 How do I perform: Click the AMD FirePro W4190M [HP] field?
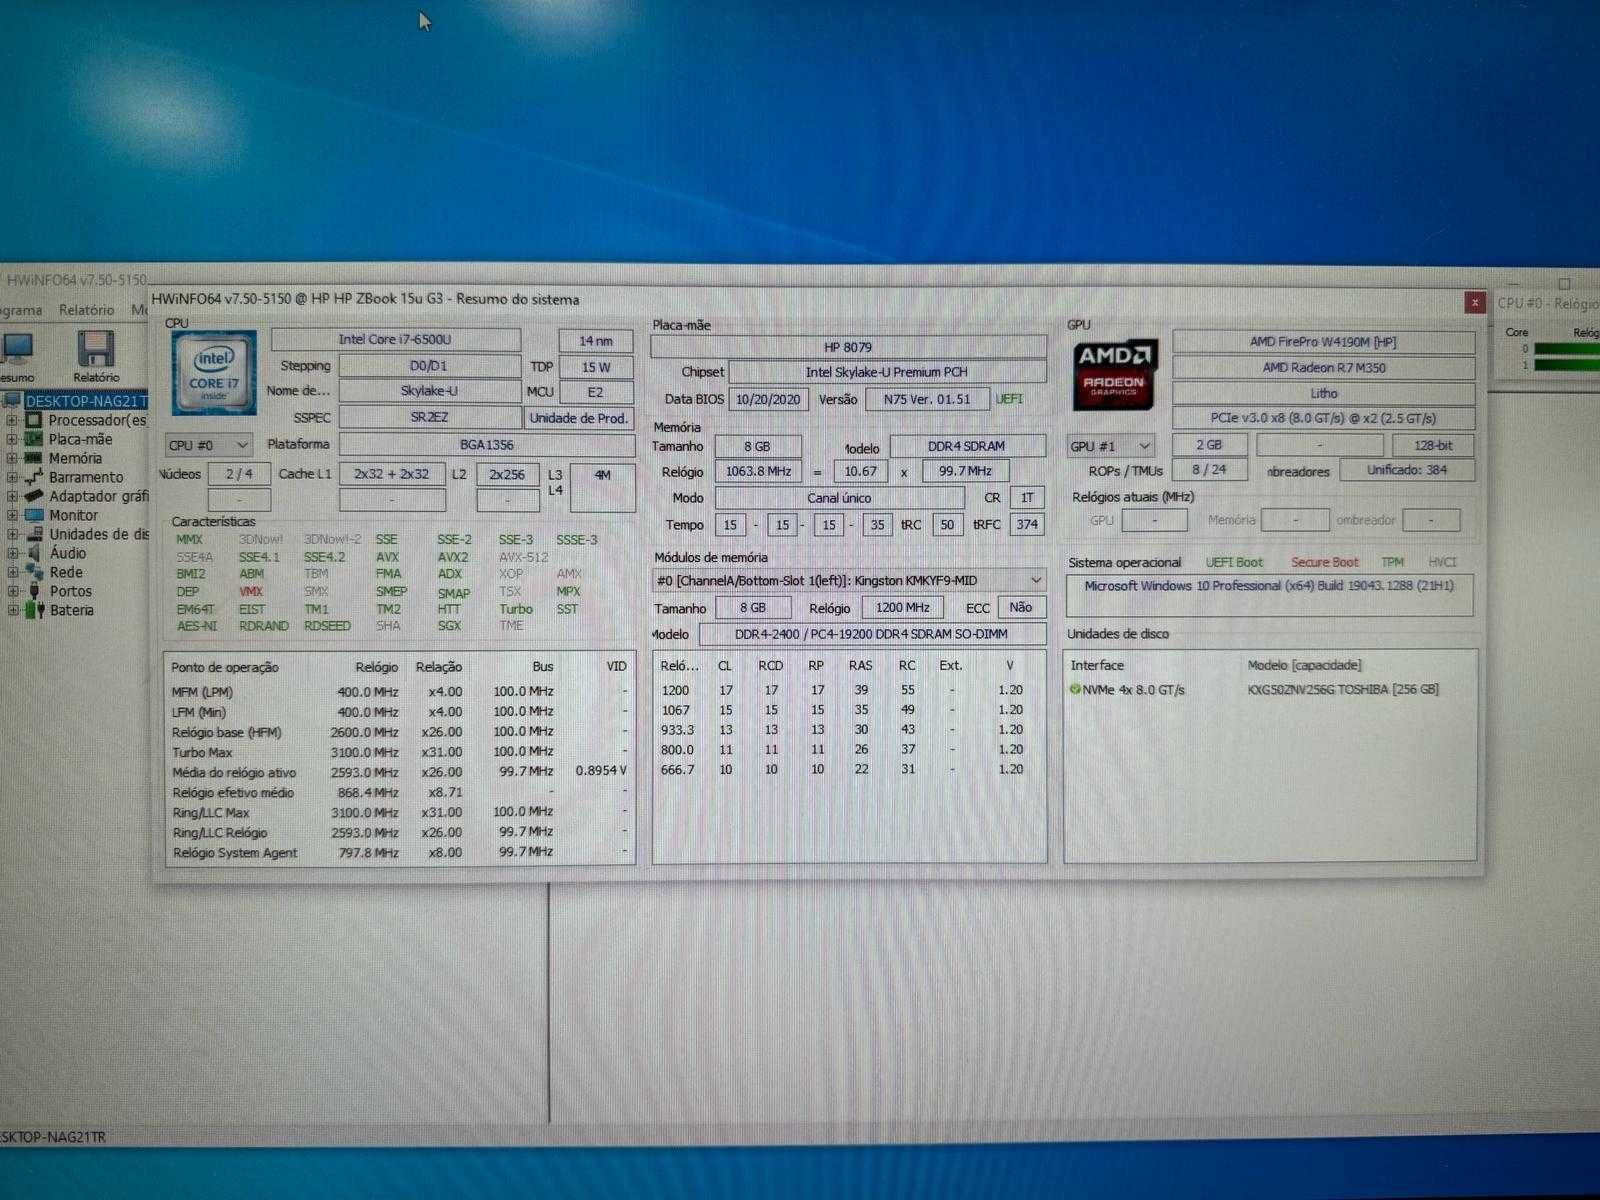(1323, 342)
